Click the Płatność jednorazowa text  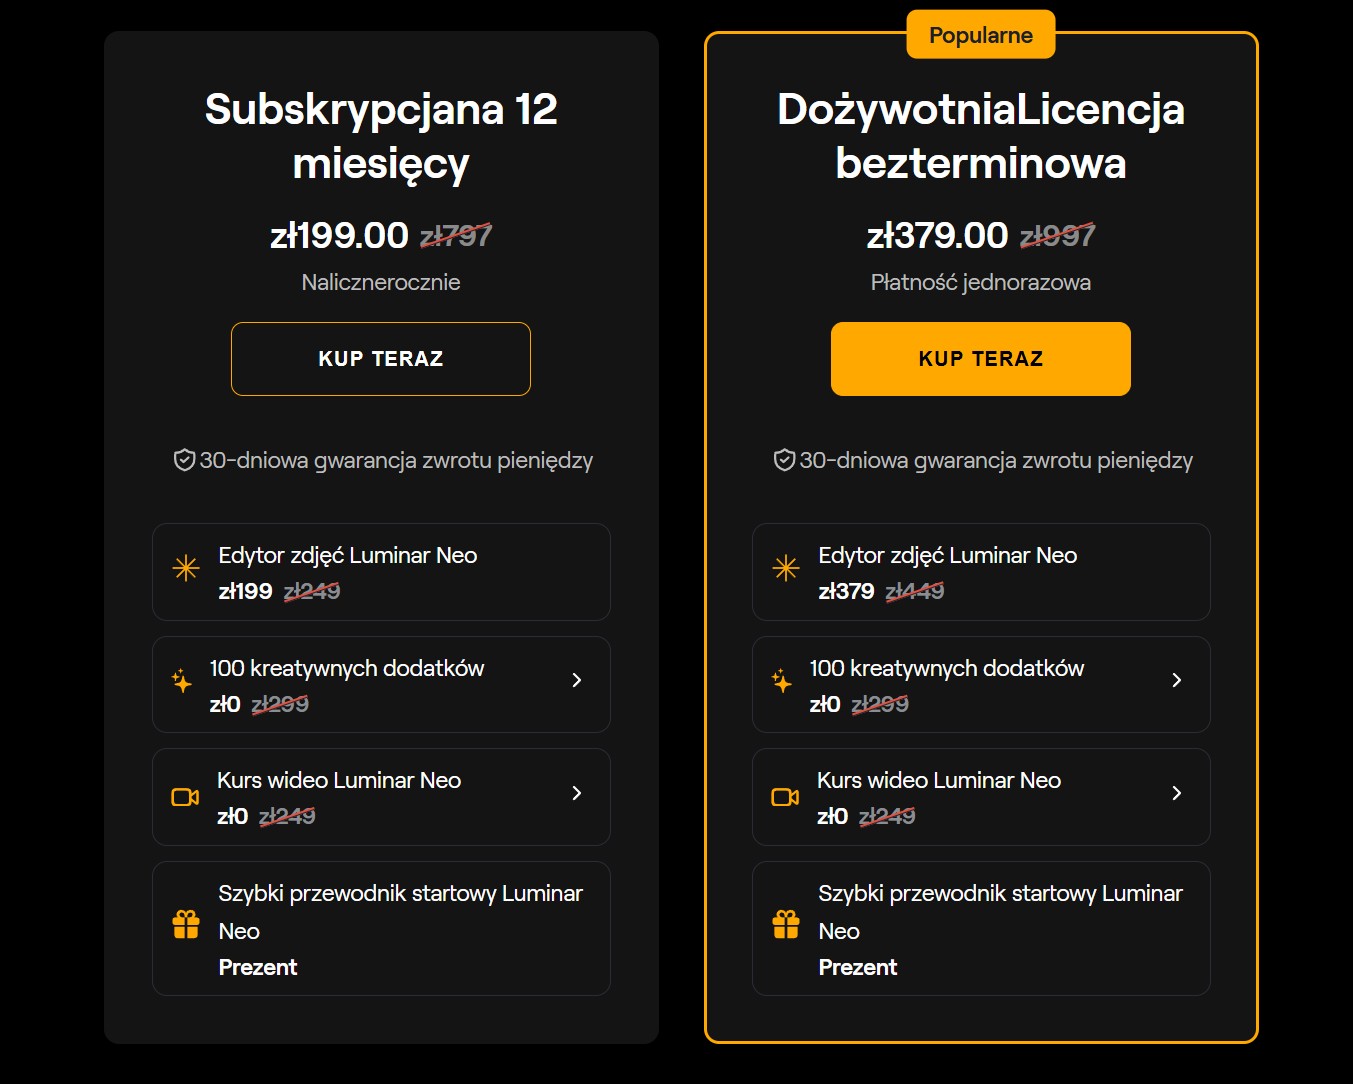[x=980, y=282]
